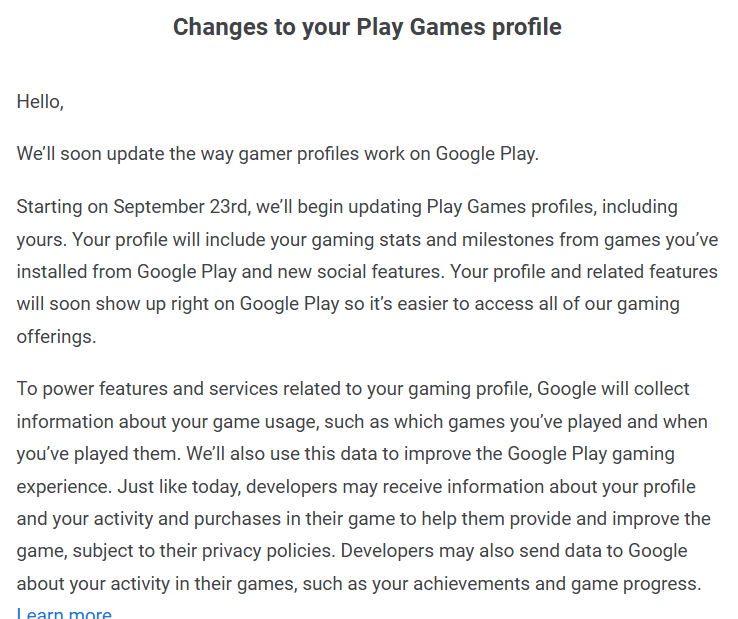
Task: Click the sentence about updating gamer profiles
Action: tap(277, 154)
